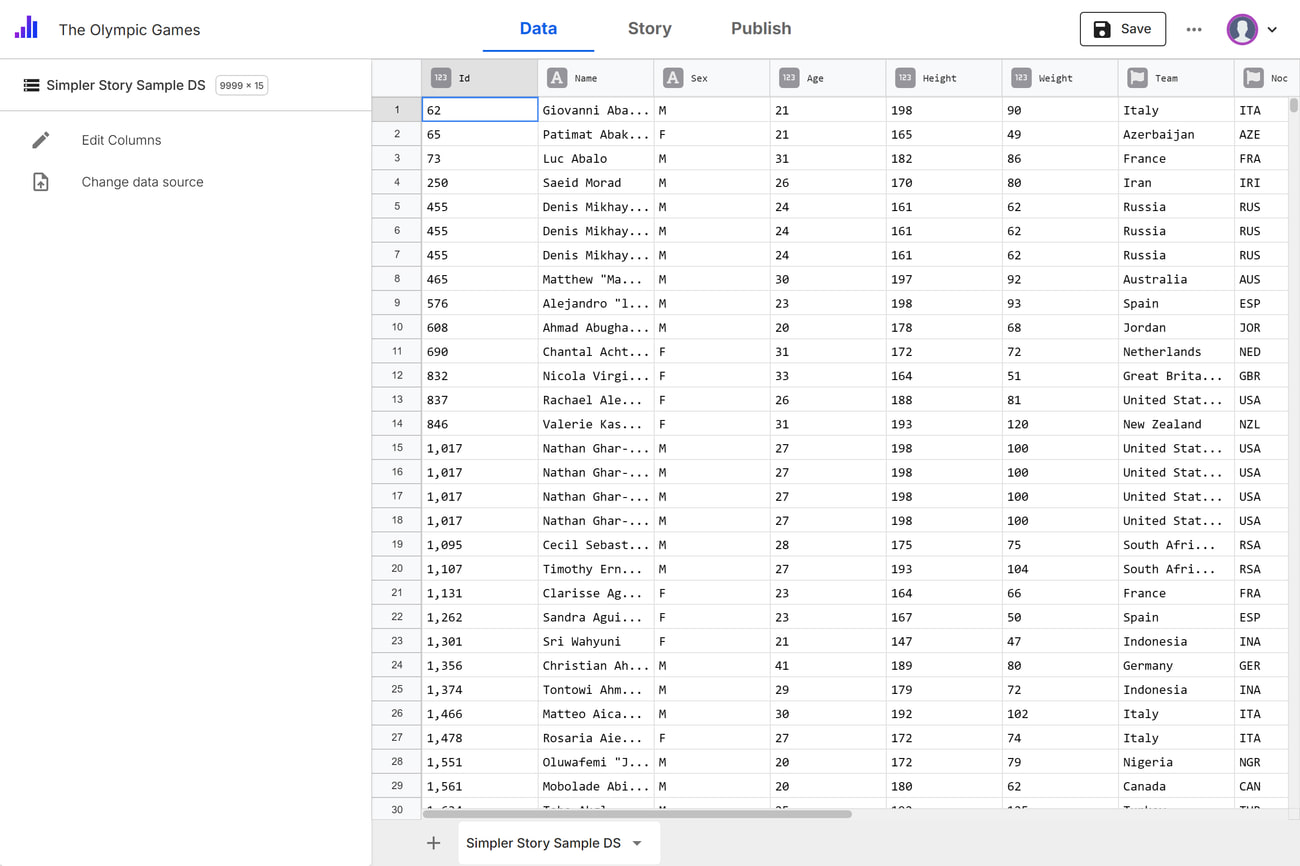Click the data source list icon
Image resolution: width=1300 pixels, height=866 pixels.
pyautogui.click(x=31, y=85)
